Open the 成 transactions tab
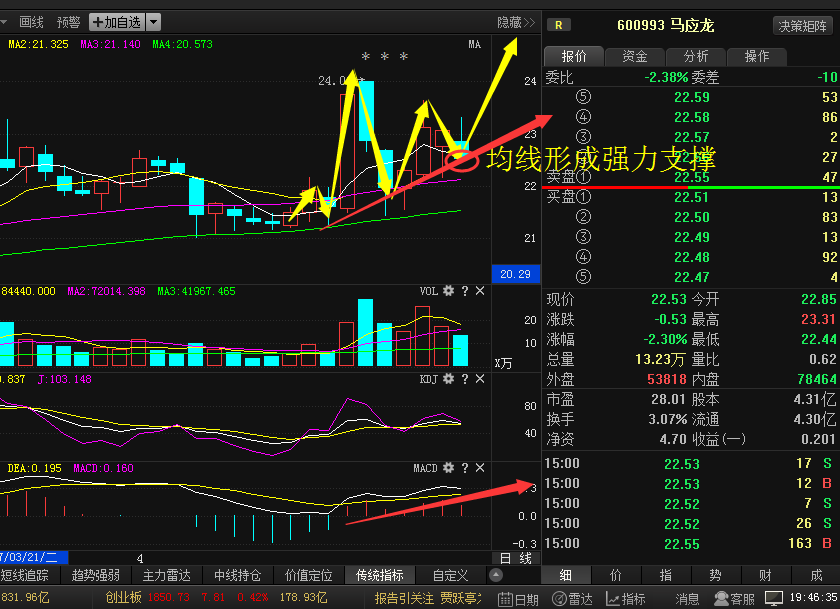Screen dimensions: 840x609 (x=816, y=575)
